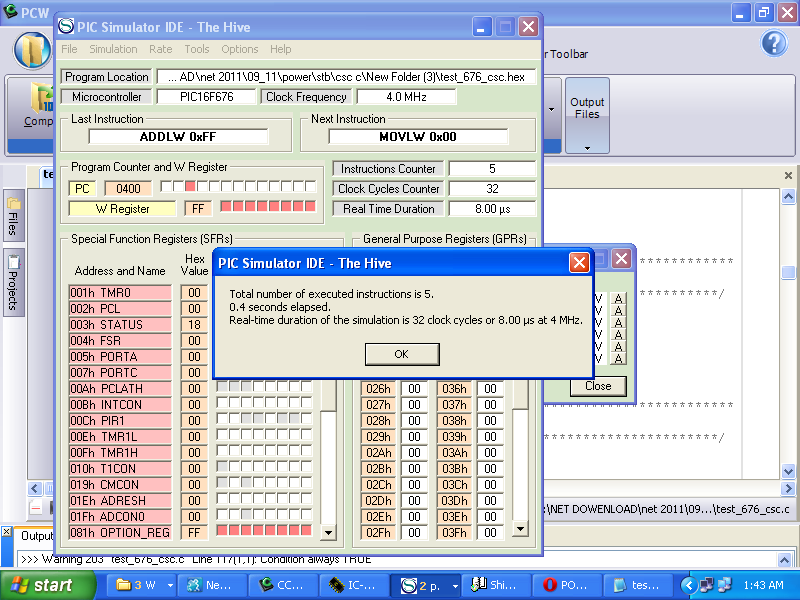
Task: Toggle the rightmost bit of the ADRESH row
Action: pyautogui.click(x=306, y=498)
